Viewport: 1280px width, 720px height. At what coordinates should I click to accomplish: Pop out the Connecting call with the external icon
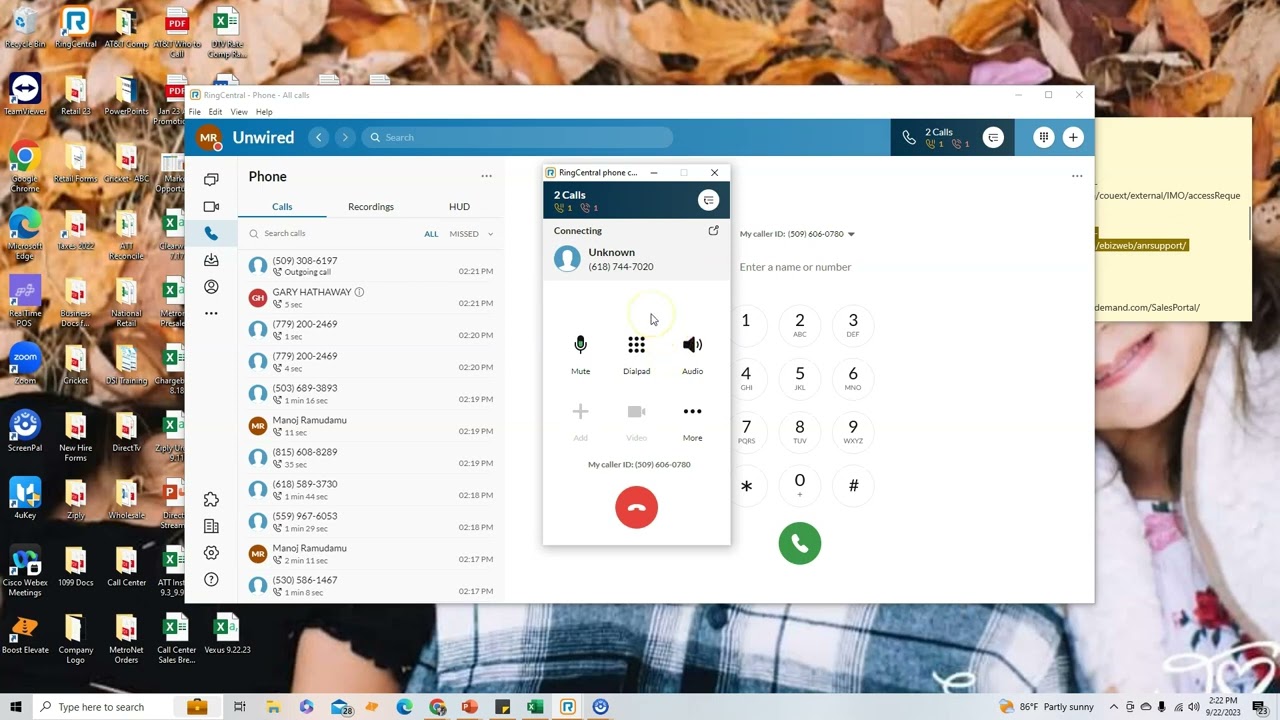(x=713, y=231)
